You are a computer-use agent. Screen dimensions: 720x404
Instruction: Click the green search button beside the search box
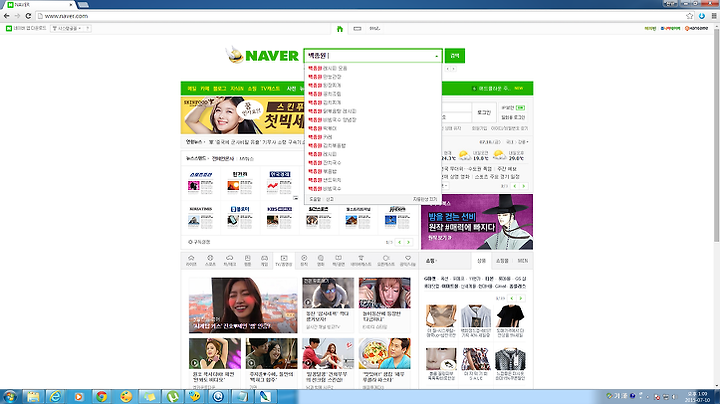pyautogui.click(x=455, y=56)
